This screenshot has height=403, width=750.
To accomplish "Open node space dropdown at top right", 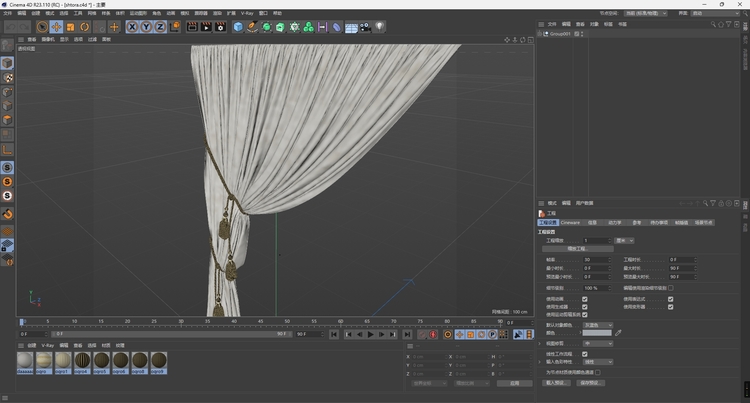I will pyautogui.click(x=646, y=13).
